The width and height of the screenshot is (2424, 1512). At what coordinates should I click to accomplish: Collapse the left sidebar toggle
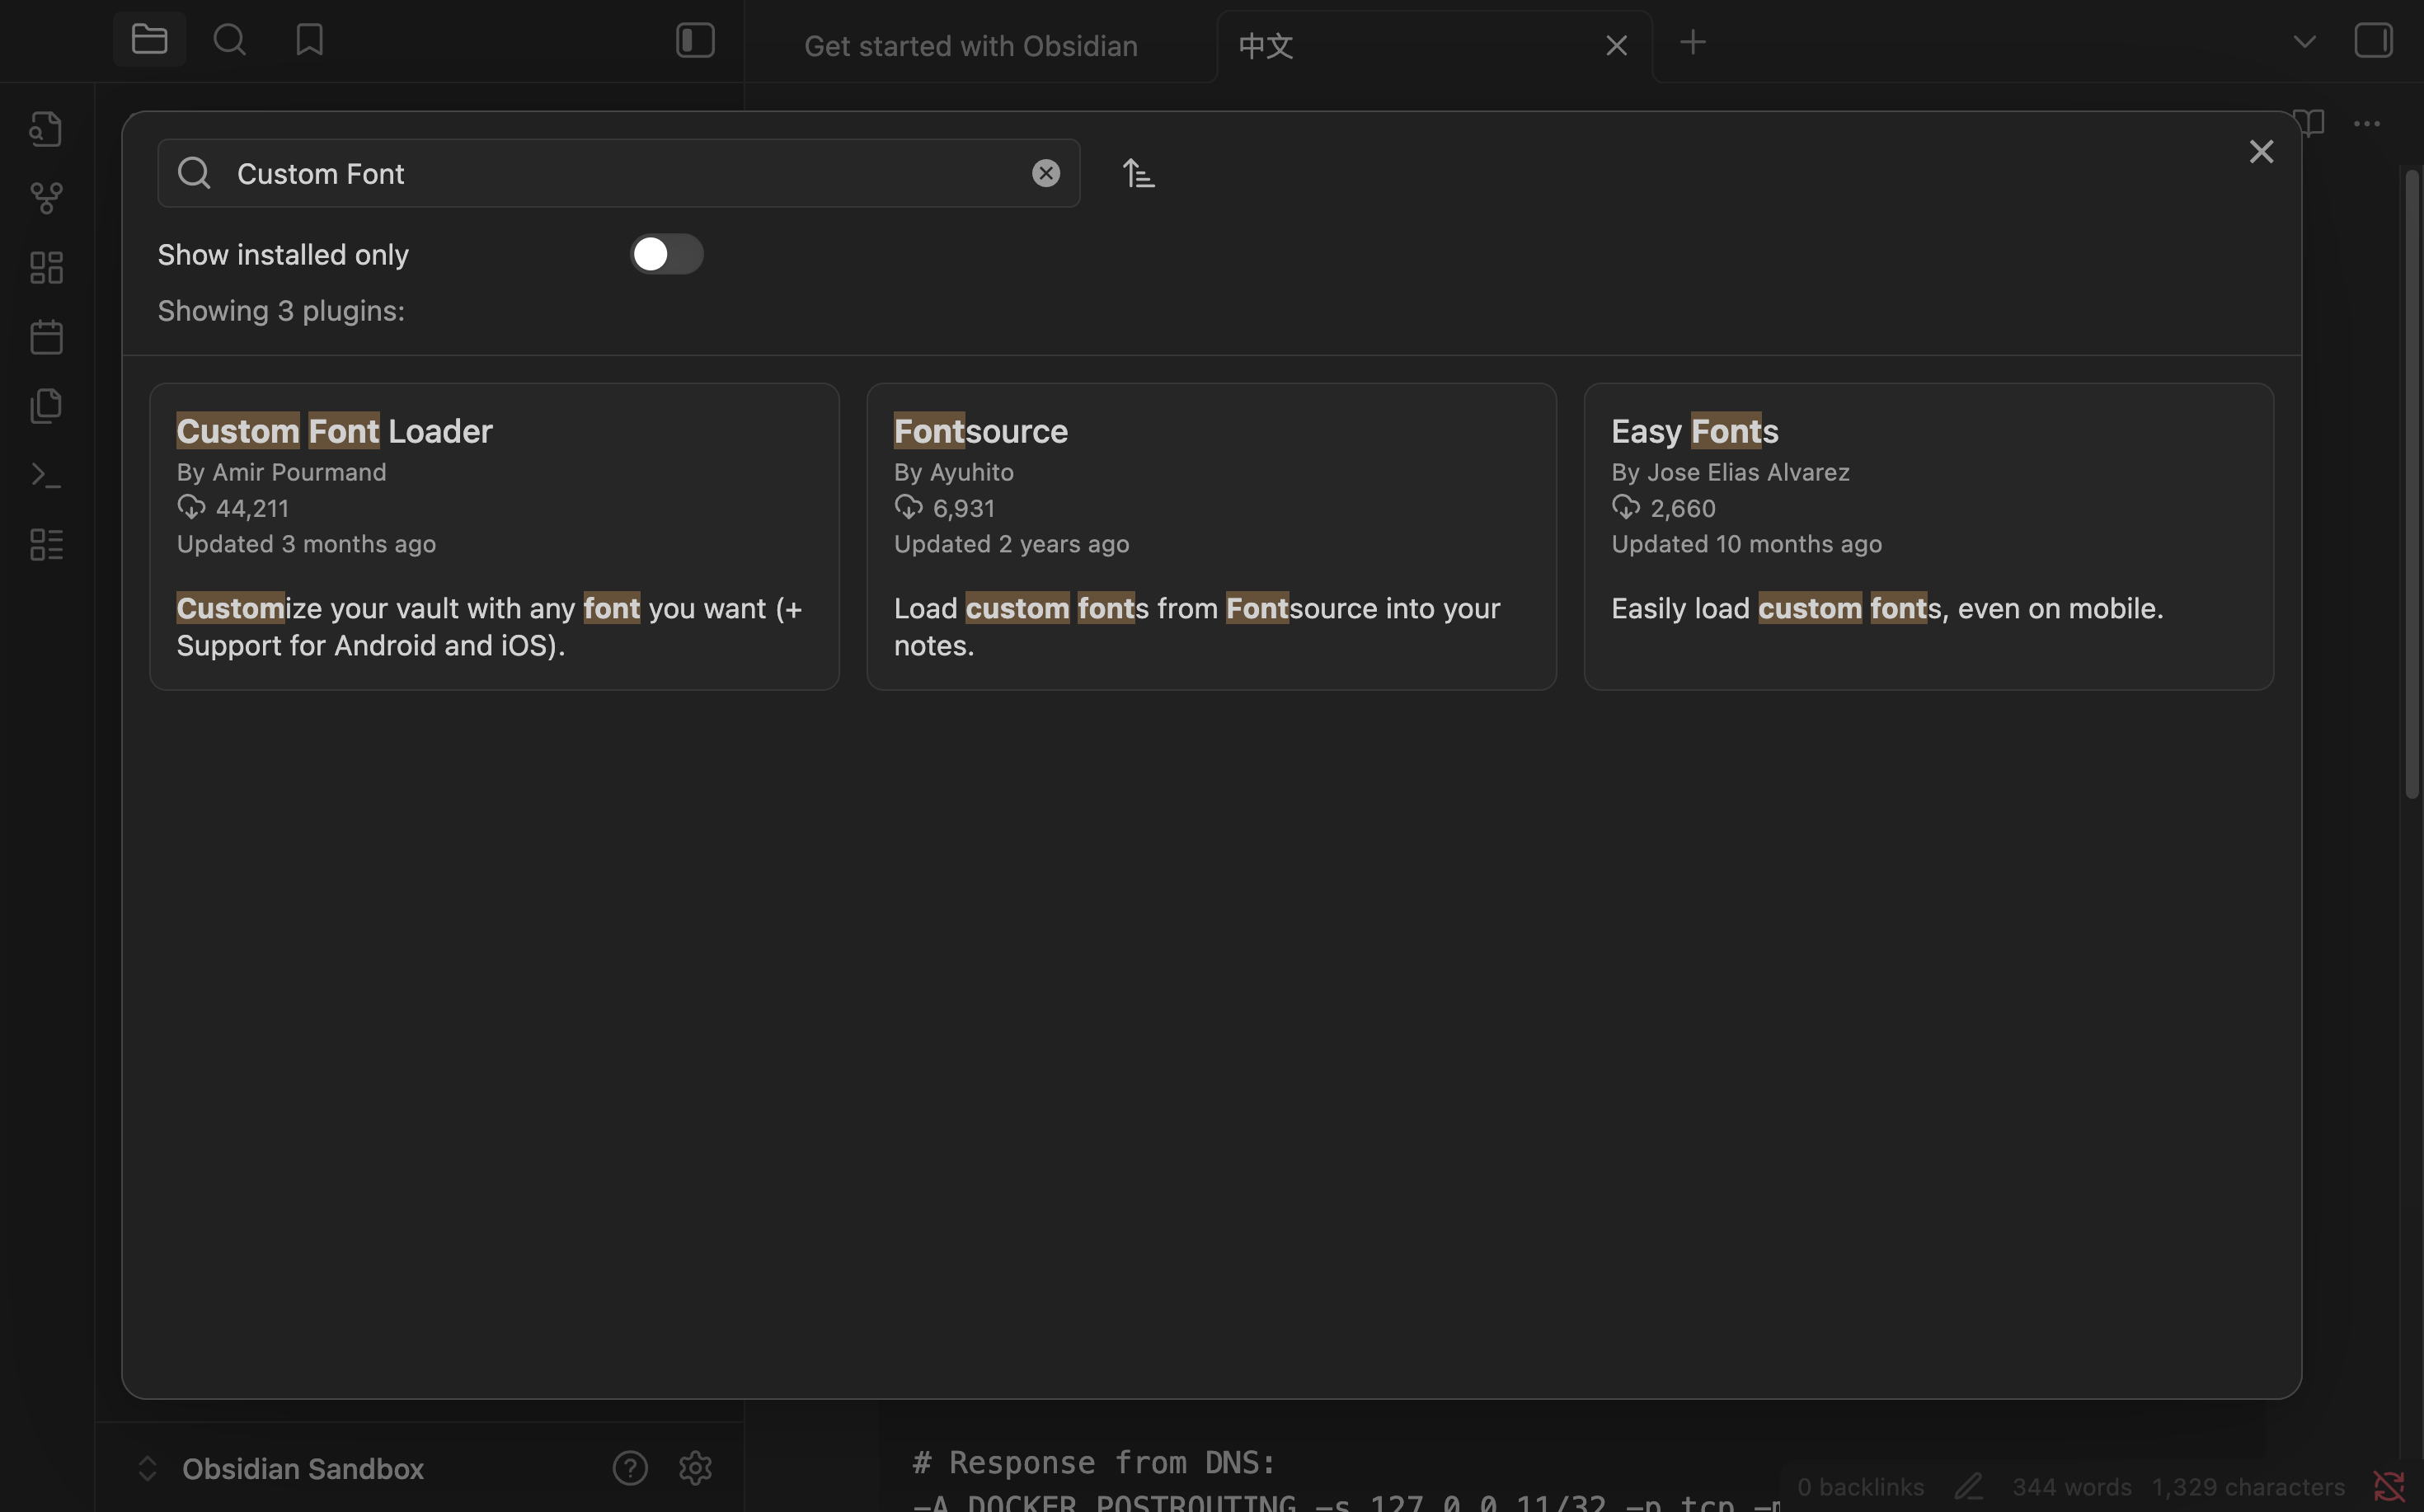pyautogui.click(x=695, y=40)
